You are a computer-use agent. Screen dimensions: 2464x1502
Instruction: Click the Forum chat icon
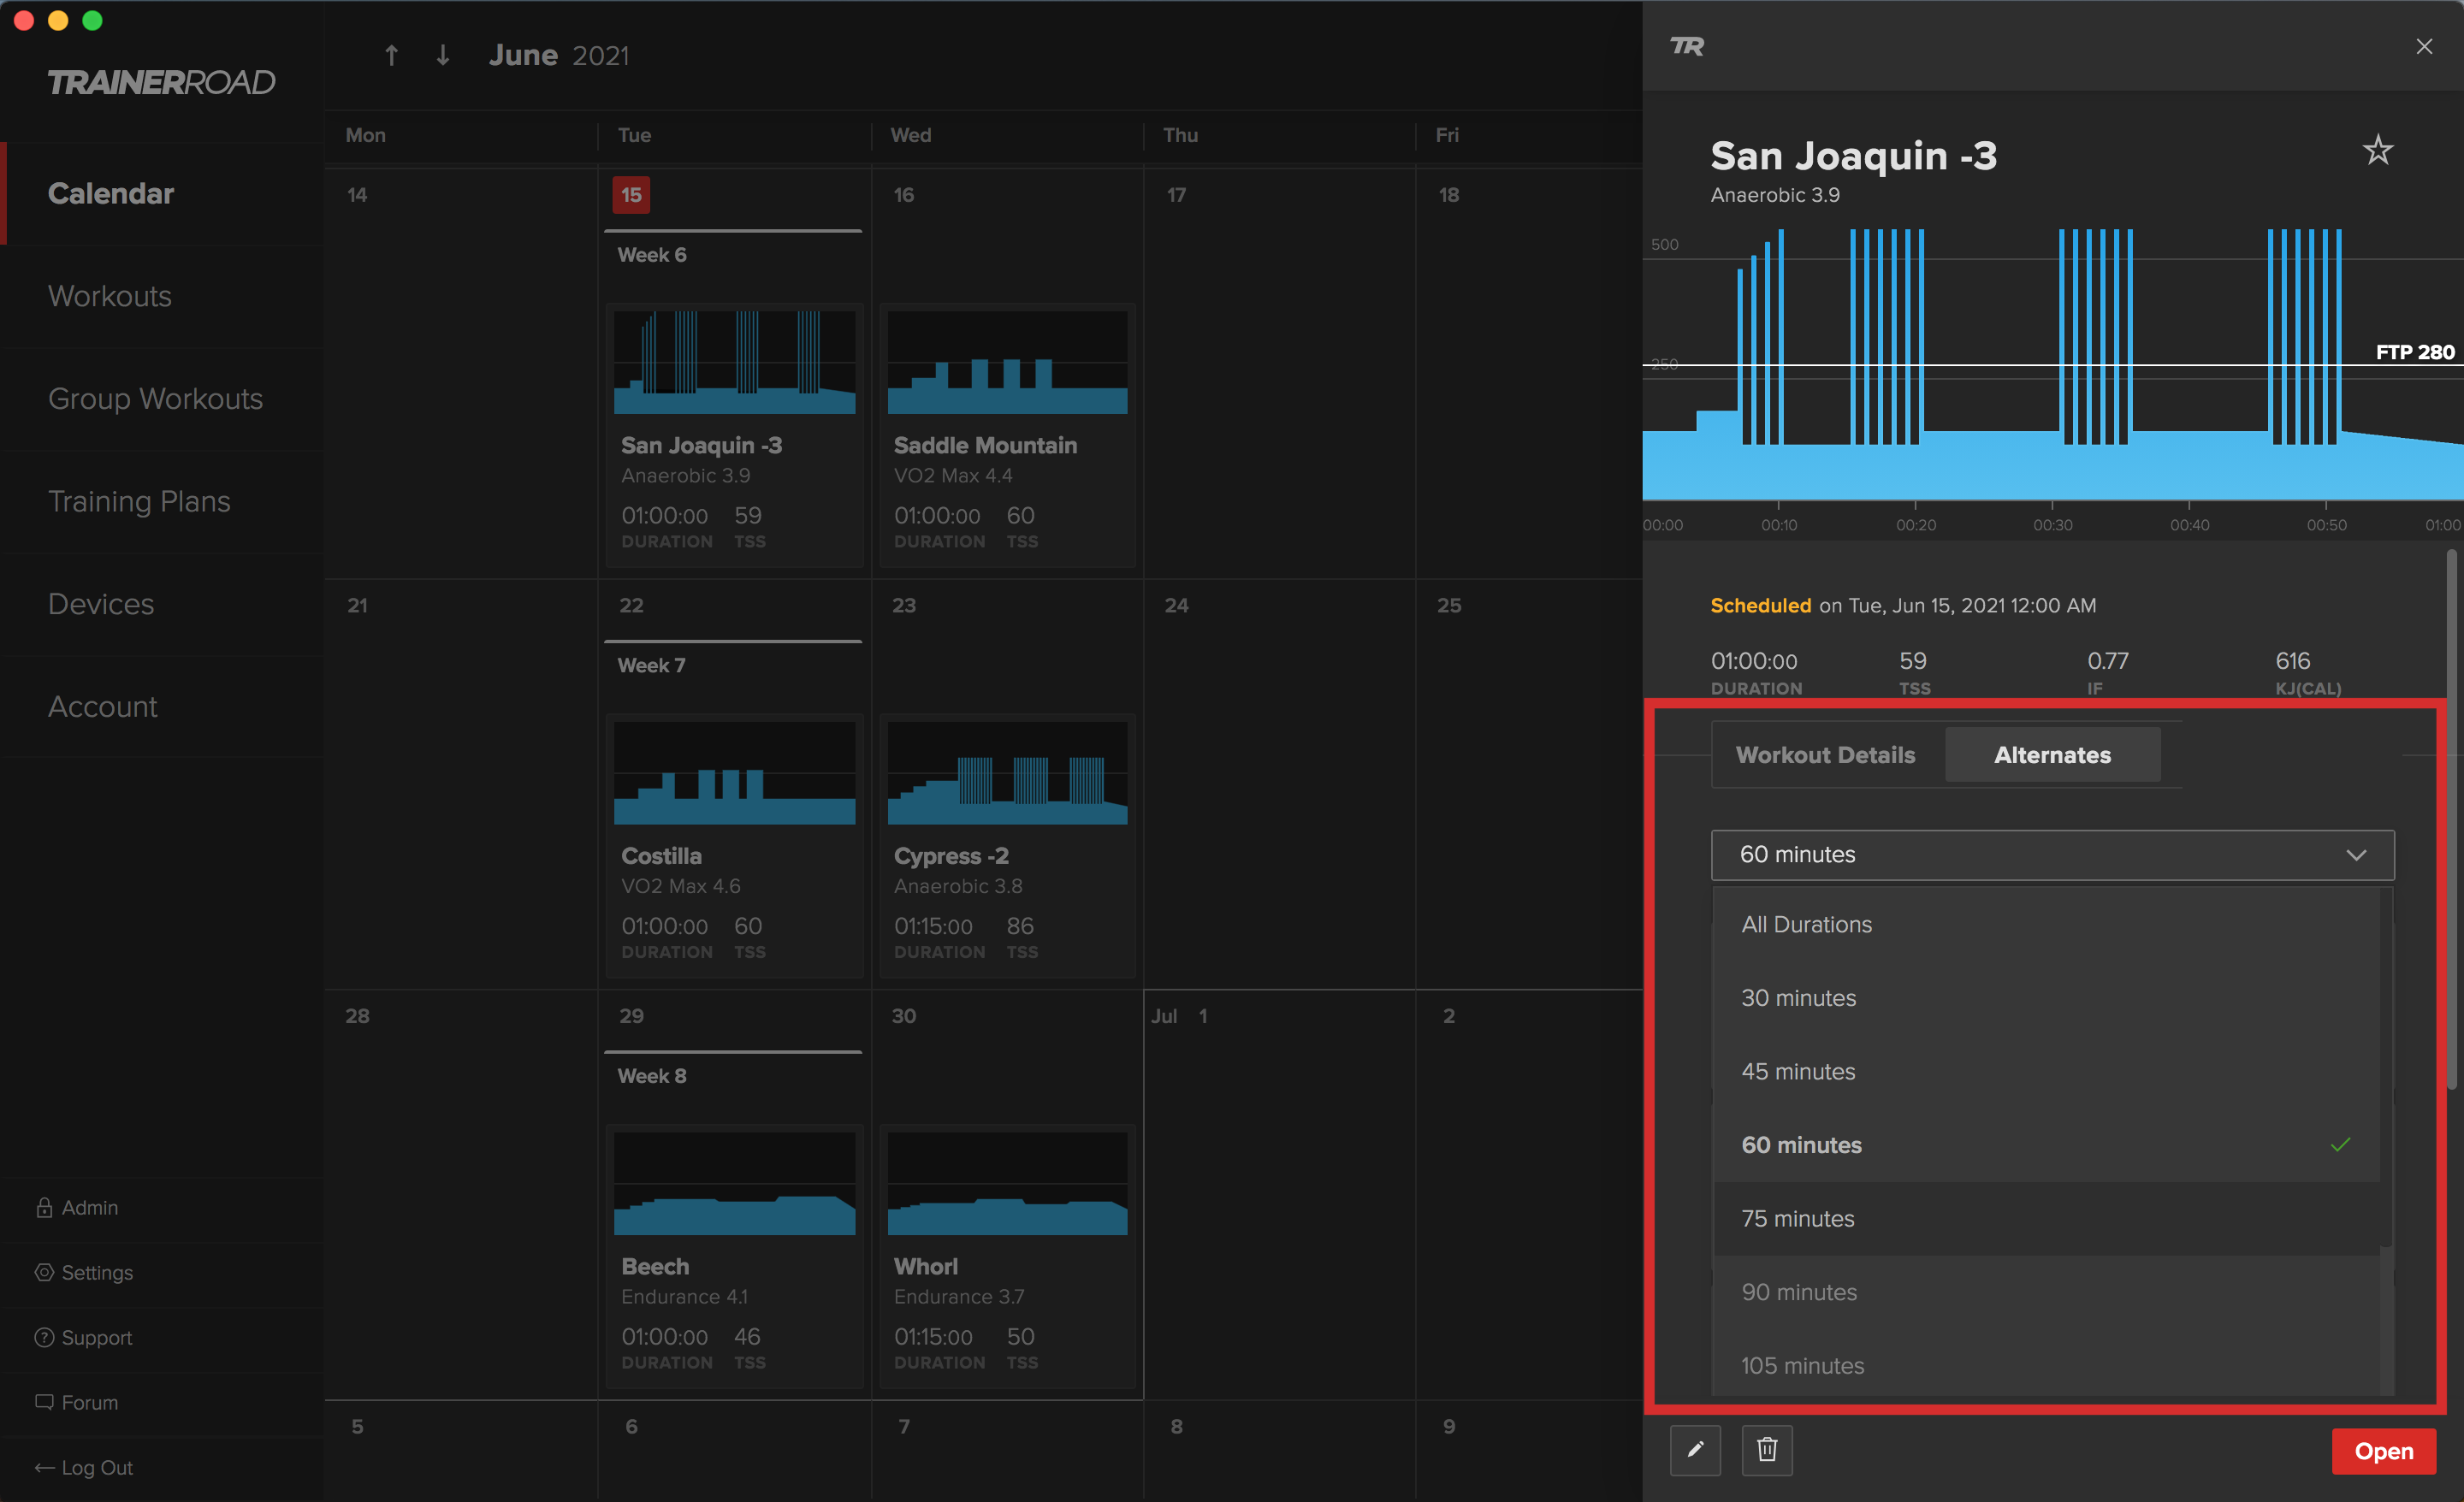44,1402
